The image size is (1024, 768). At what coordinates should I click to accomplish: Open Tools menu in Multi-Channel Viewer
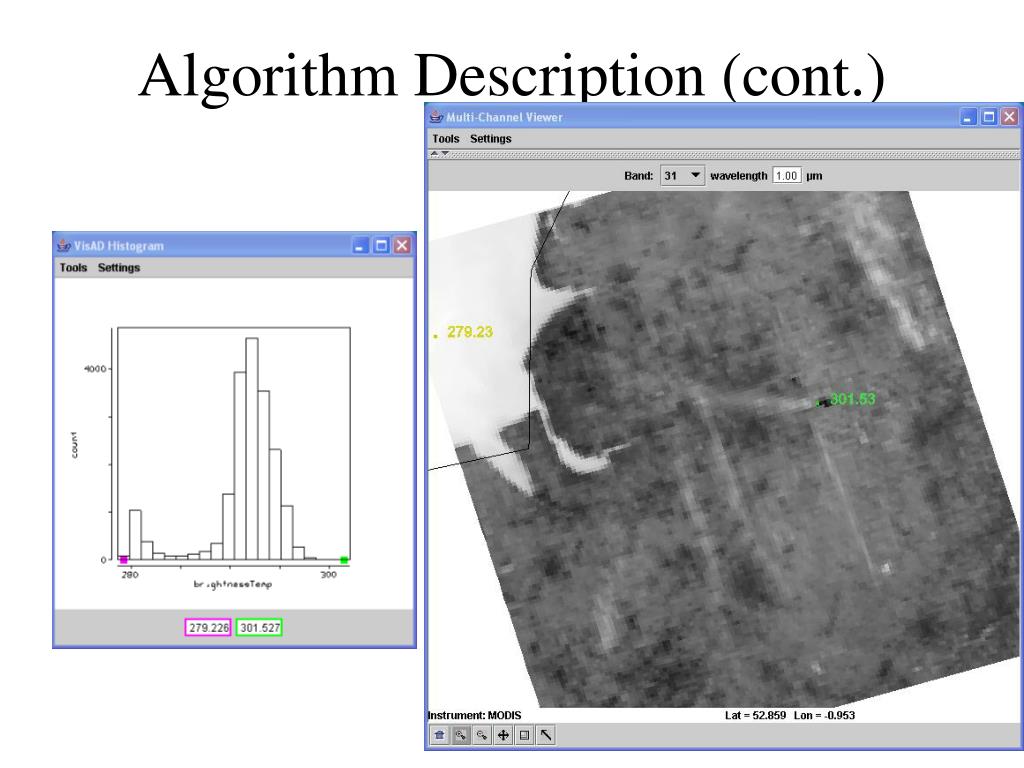[x=446, y=139]
